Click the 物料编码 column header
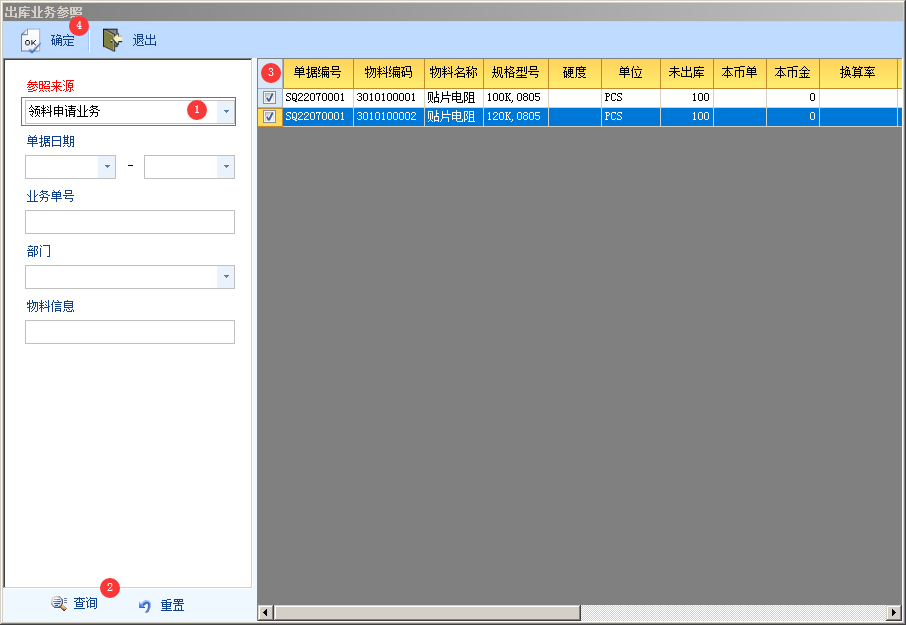This screenshot has width=906, height=625. click(389, 73)
